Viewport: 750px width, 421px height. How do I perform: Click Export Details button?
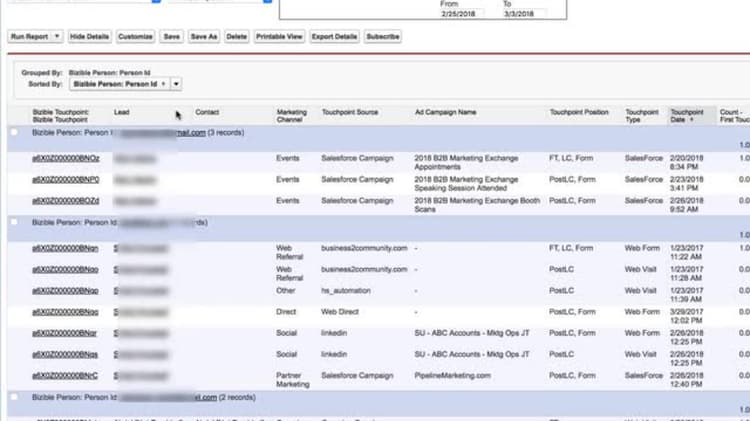click(x=334, y=37)
